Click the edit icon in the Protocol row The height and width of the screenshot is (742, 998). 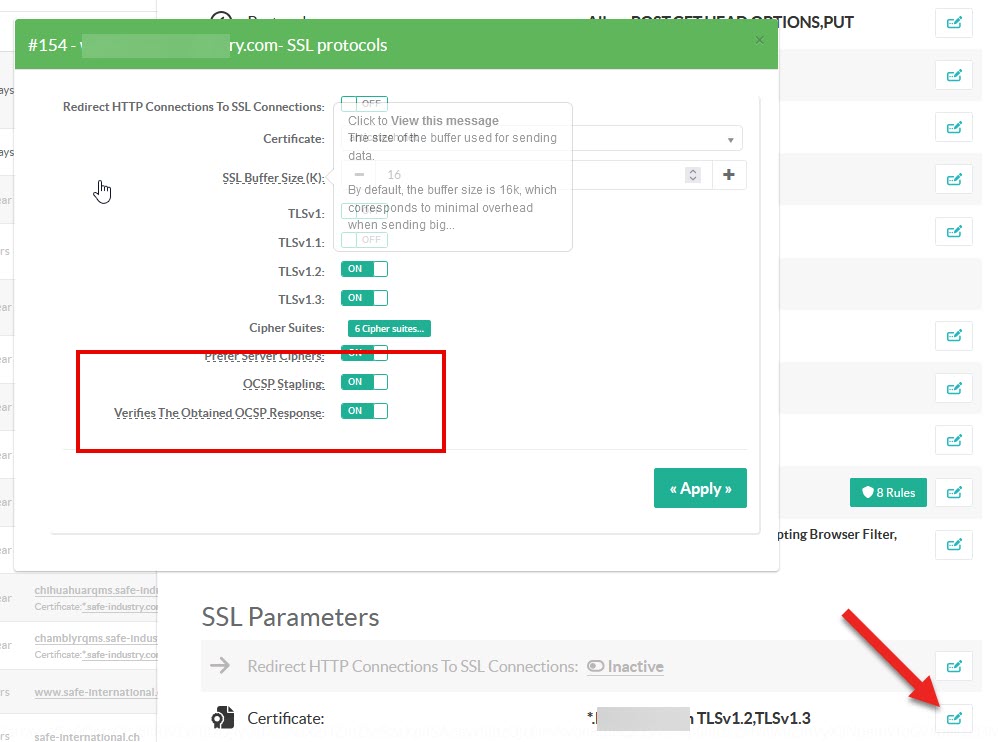tap(953, 22)
